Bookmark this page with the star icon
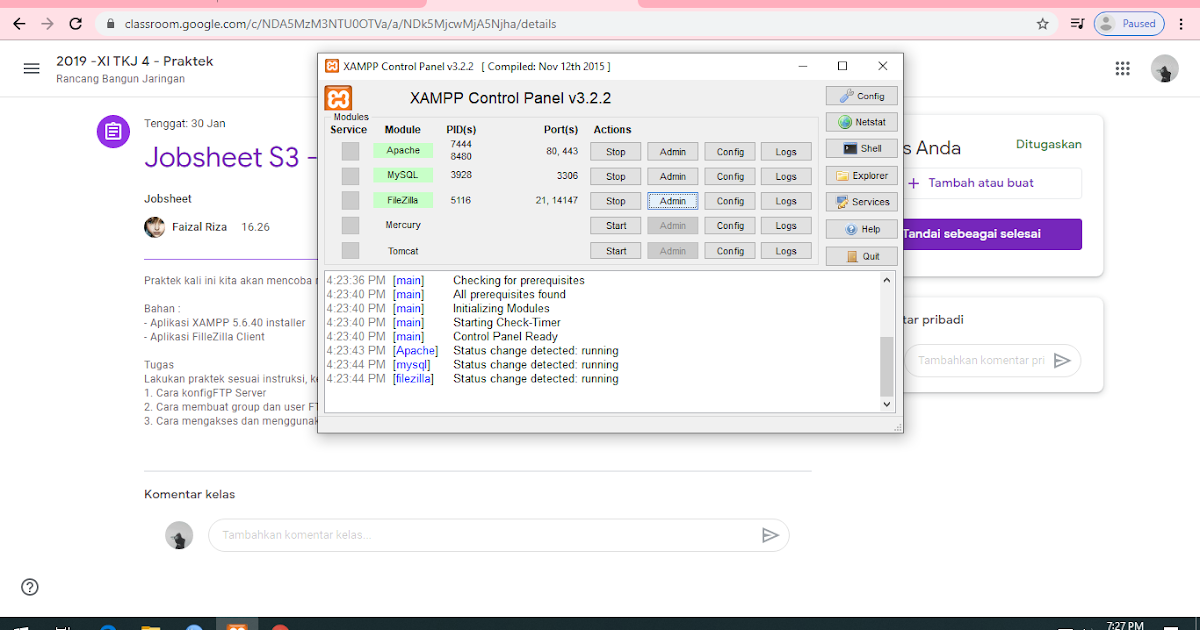The width and height of the screenshot is (1200, 630). point(1041,22)
